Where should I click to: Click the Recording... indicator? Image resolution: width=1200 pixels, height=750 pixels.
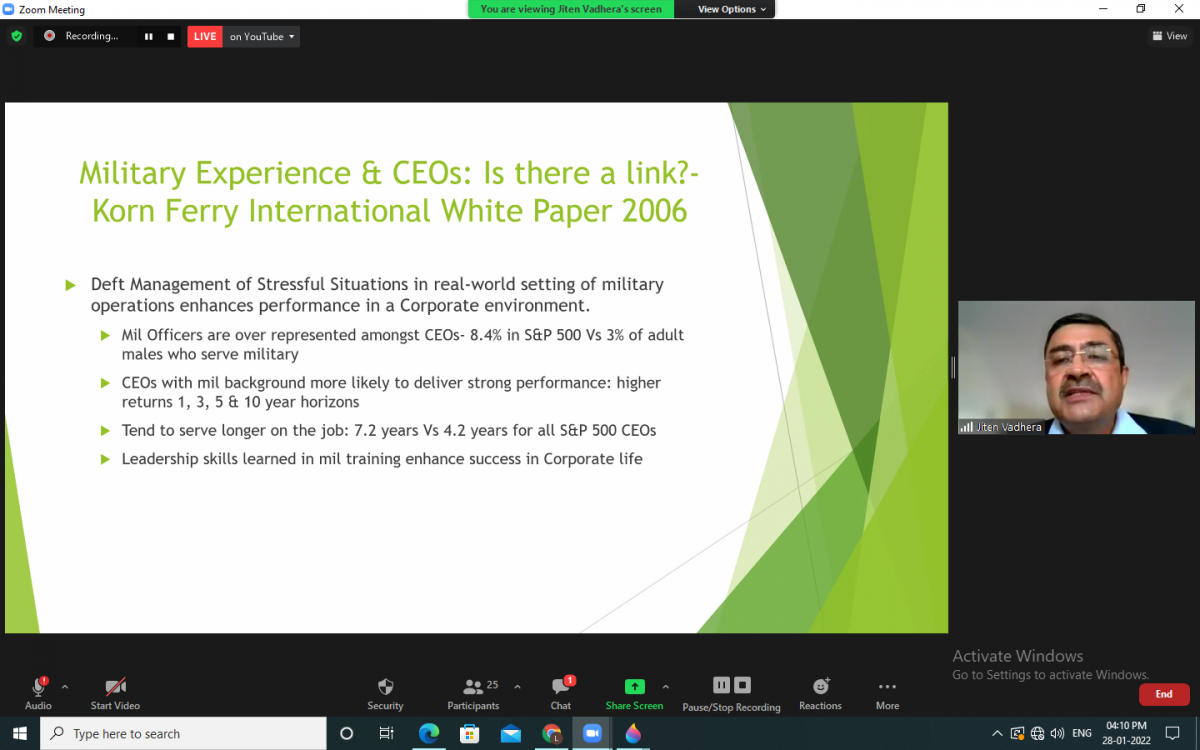82,36
